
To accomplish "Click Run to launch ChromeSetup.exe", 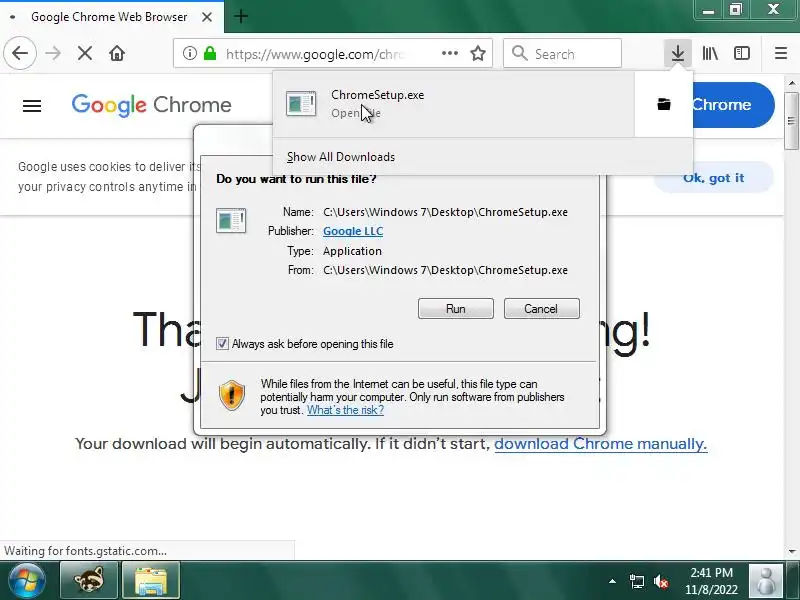I will 456,309.
